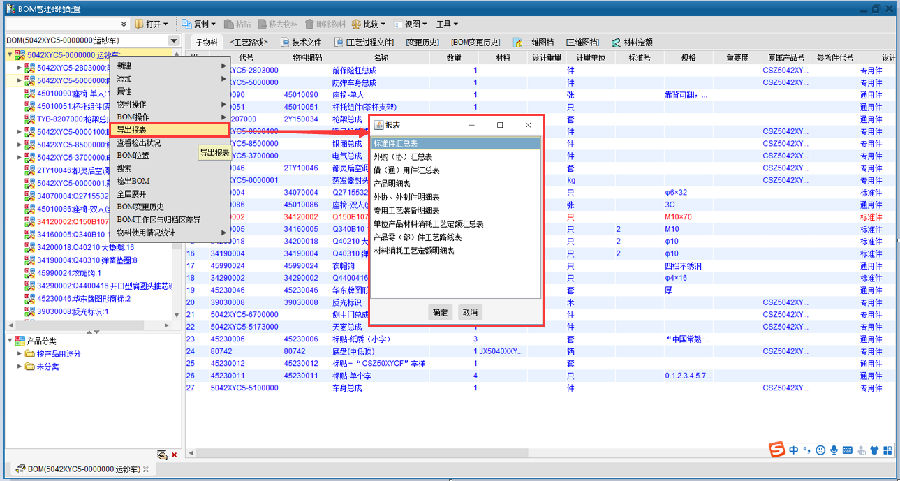This screenshot has height=481, width=900.
Task: Click φ6×32 specification cell
Action: [675, 192]
